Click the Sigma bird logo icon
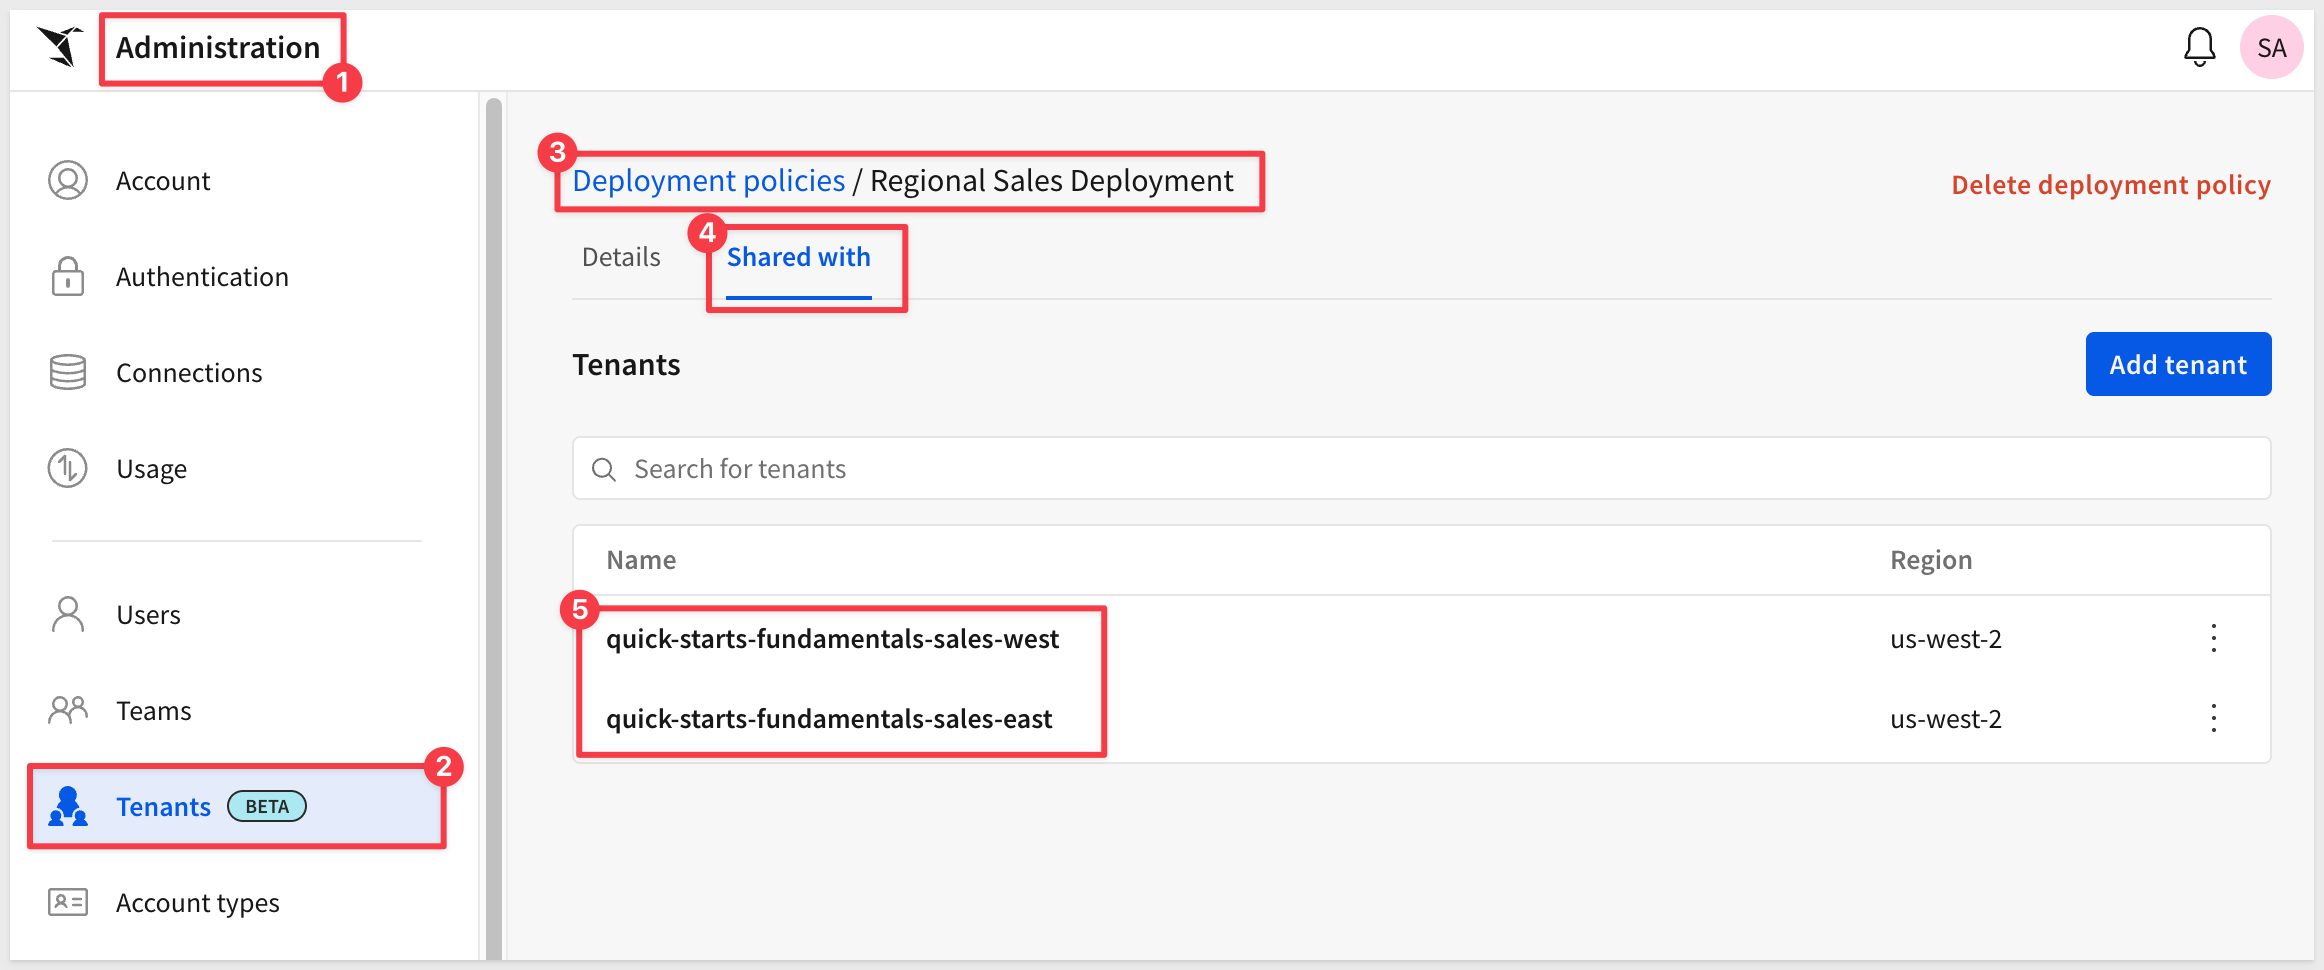Viewport: 2324px width, 970px height. pyautogui.click(x=60, y=47)
